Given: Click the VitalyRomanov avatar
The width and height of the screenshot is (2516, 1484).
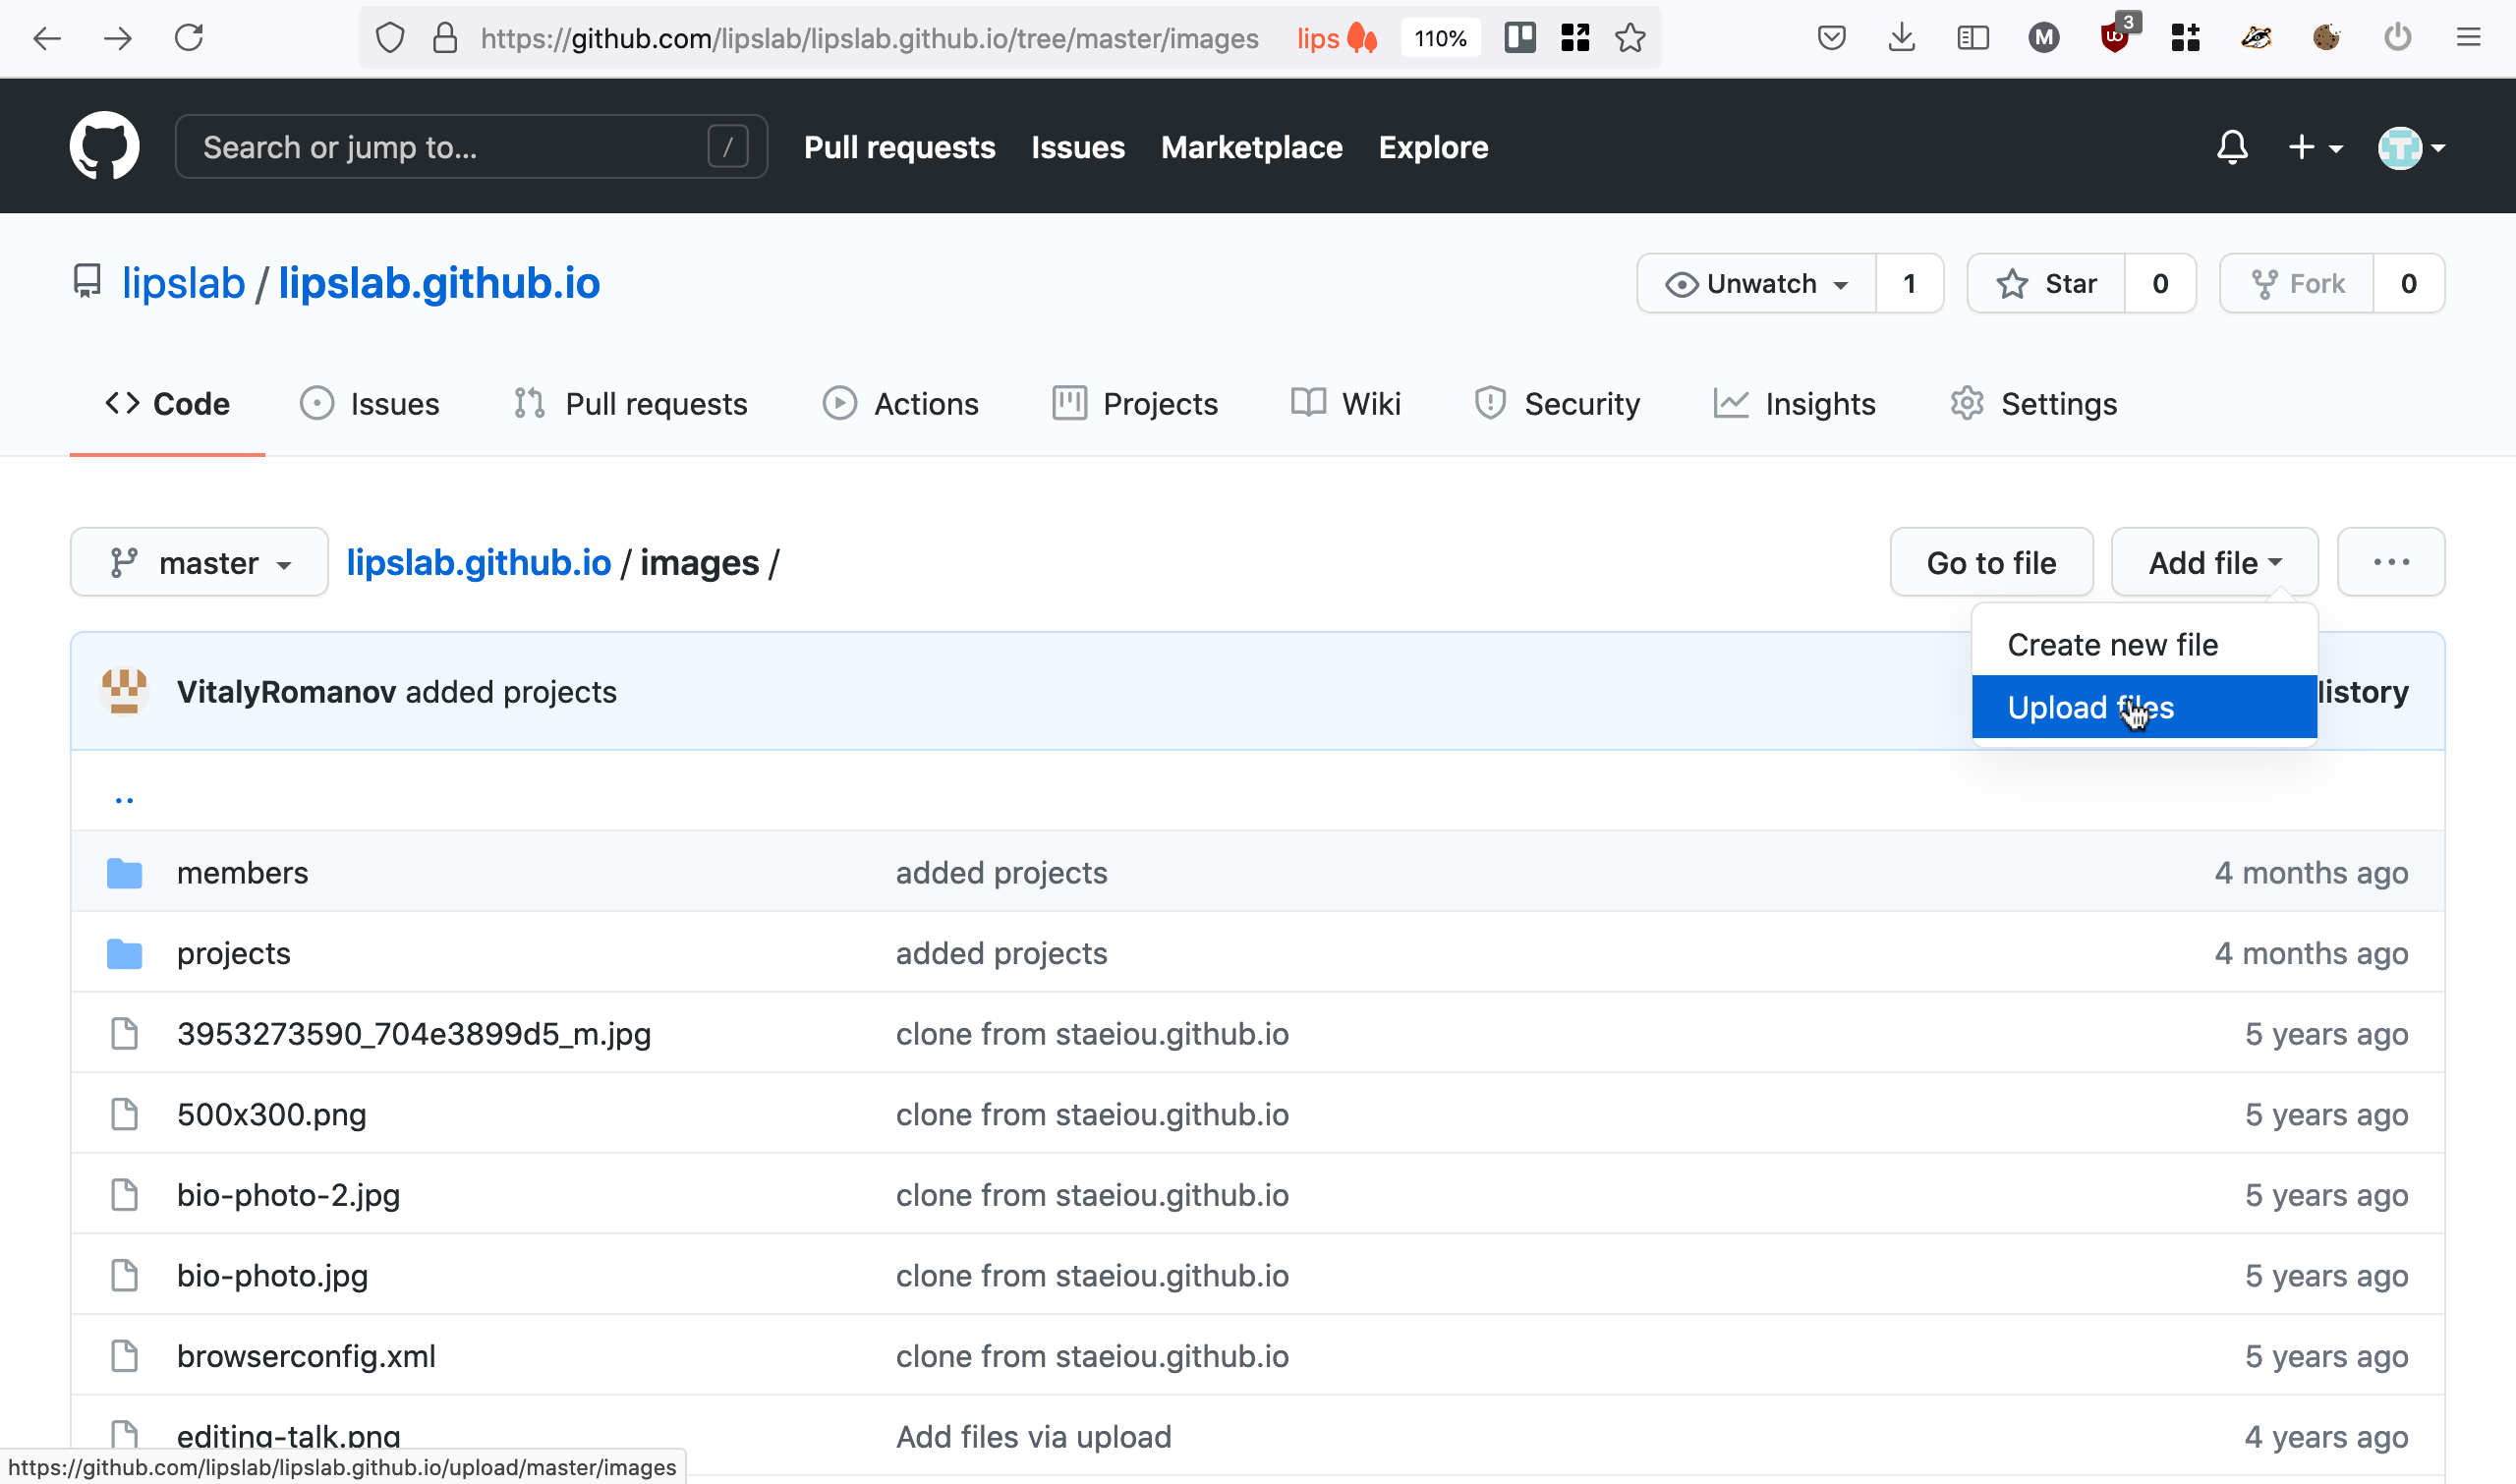Looking at the screenshot, I should click(124, 691).
